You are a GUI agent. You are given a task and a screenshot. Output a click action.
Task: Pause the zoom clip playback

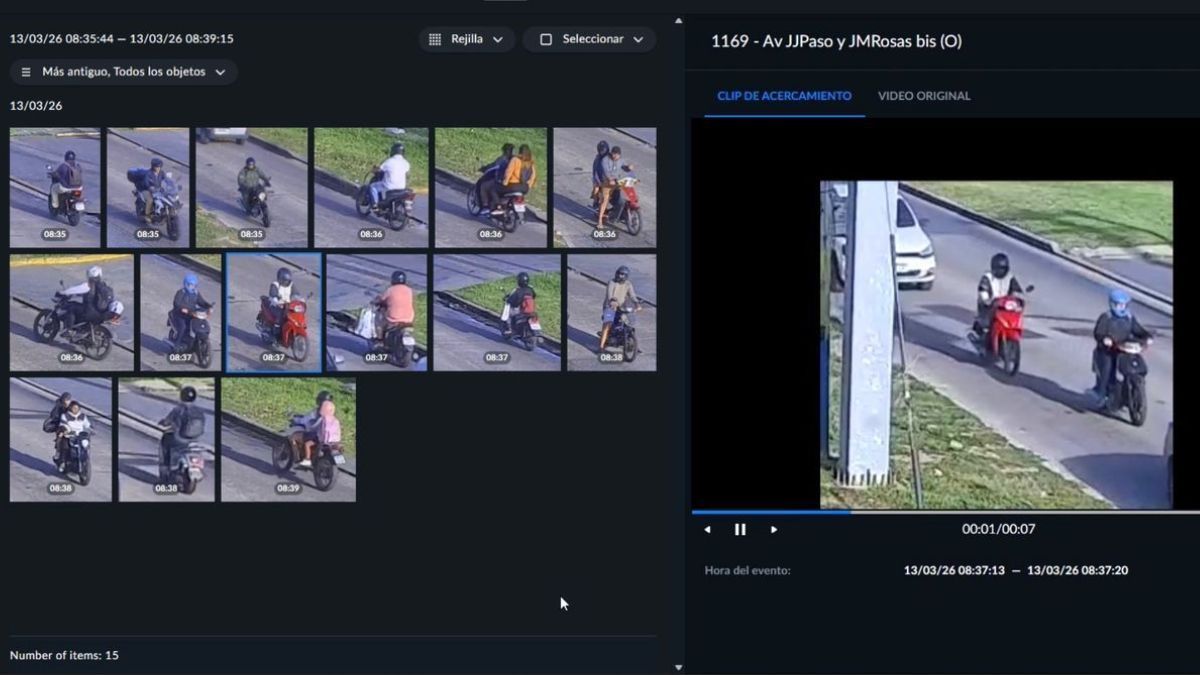[740, 529]
